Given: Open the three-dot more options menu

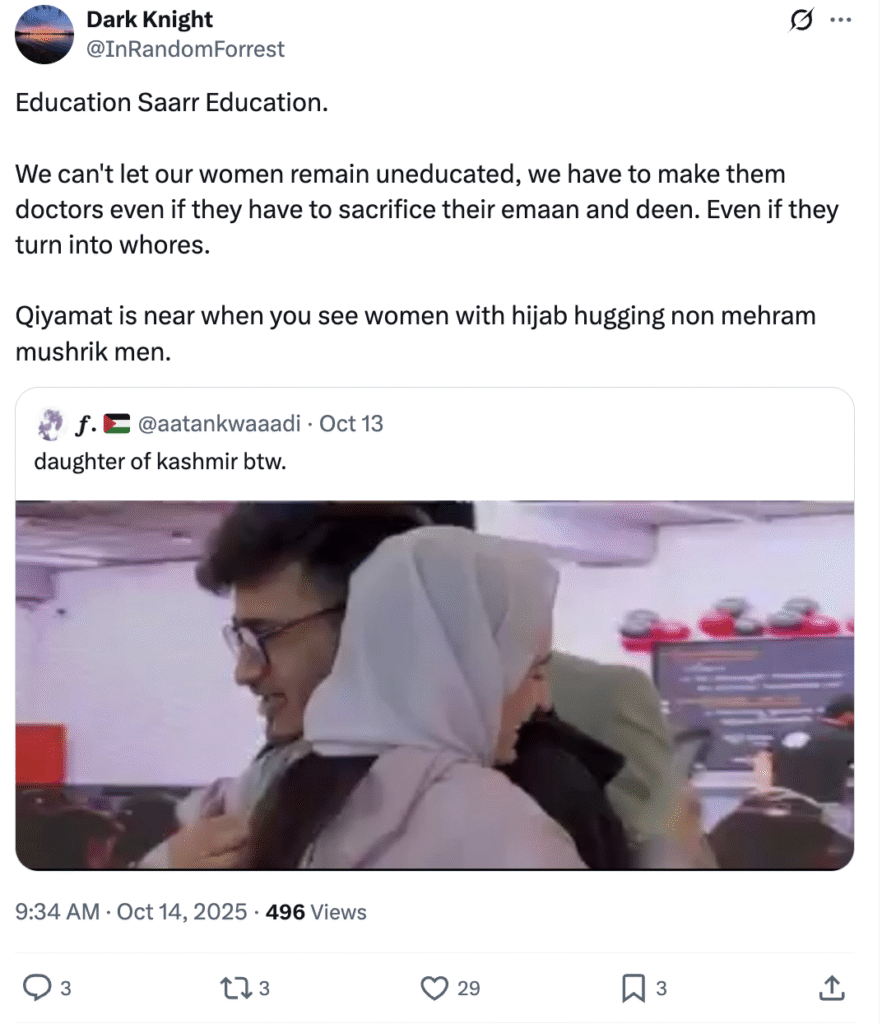Looking at the screenshot, I should 840,20.
